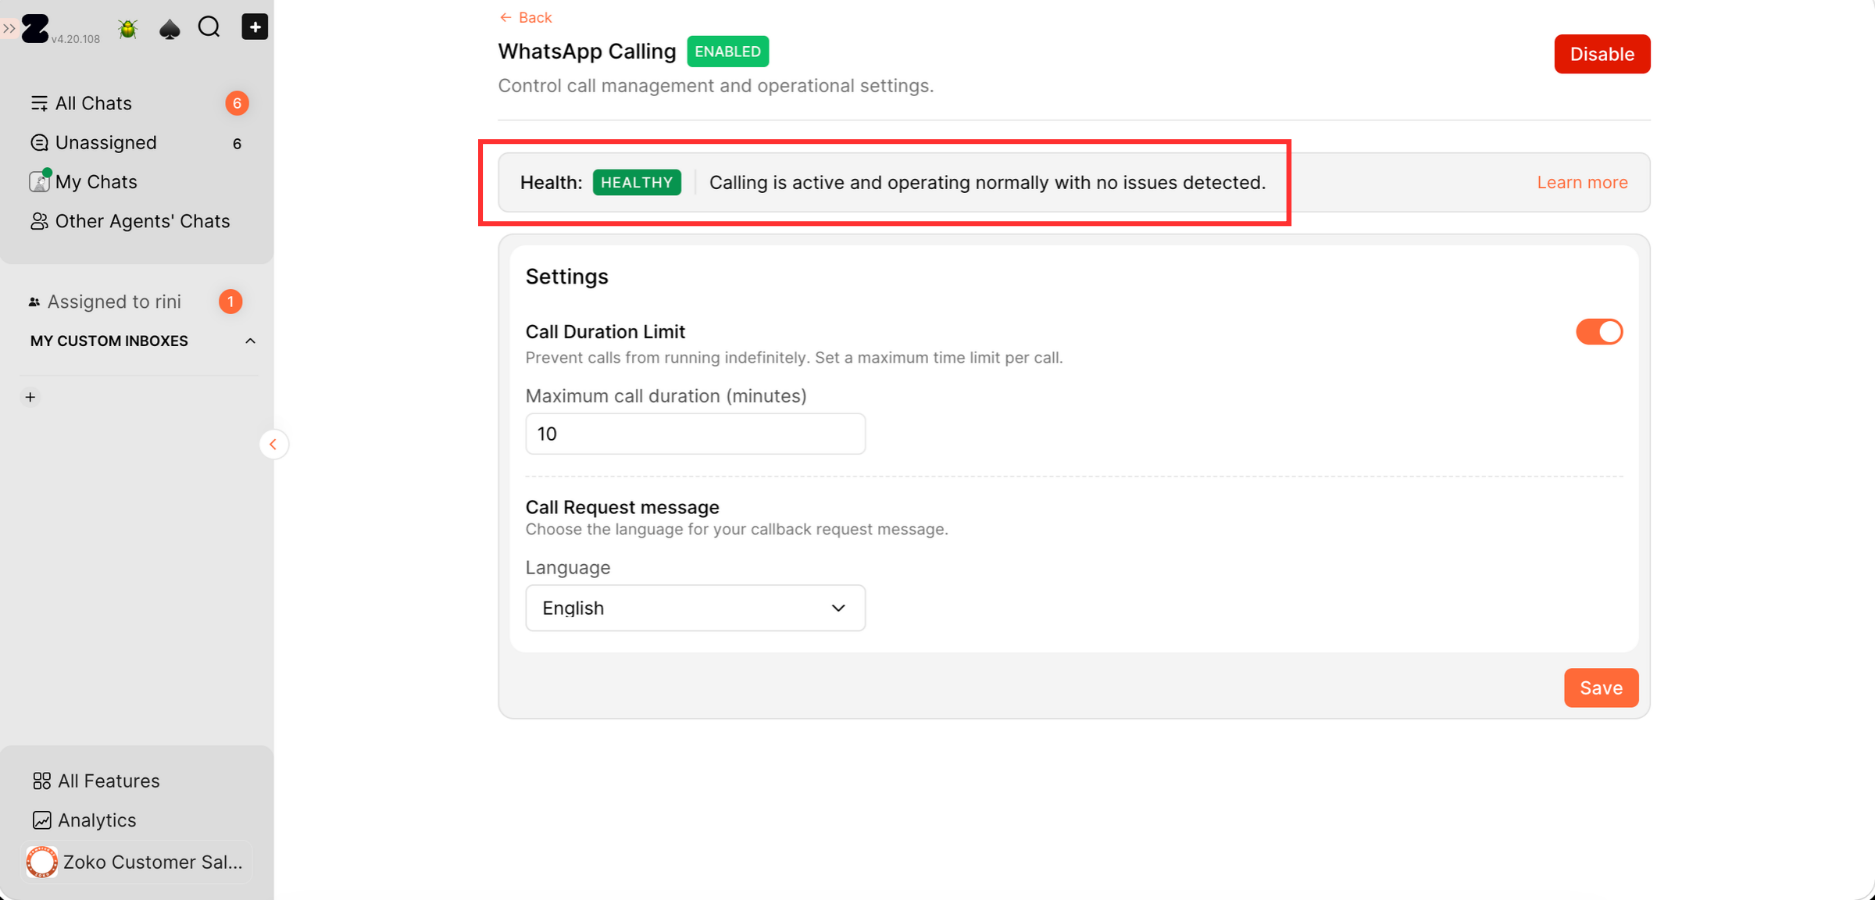Collapse the sidebar with round chevron button
This screenshot has height=900, width=1875.
[273, 444]
